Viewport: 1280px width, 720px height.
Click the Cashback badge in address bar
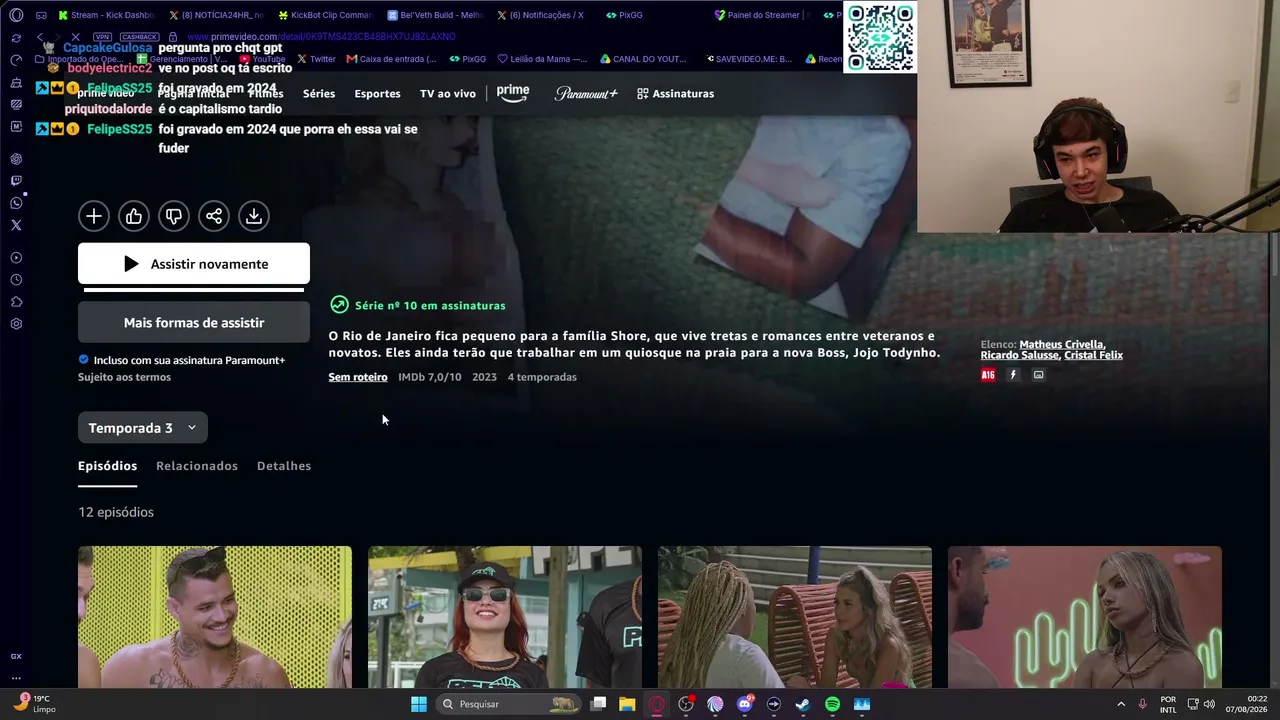tap(140, 37)
